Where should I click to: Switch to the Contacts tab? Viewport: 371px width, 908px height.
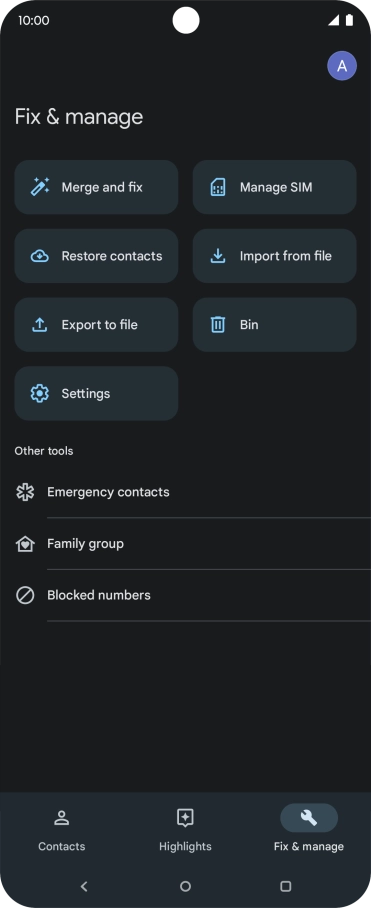61,831
